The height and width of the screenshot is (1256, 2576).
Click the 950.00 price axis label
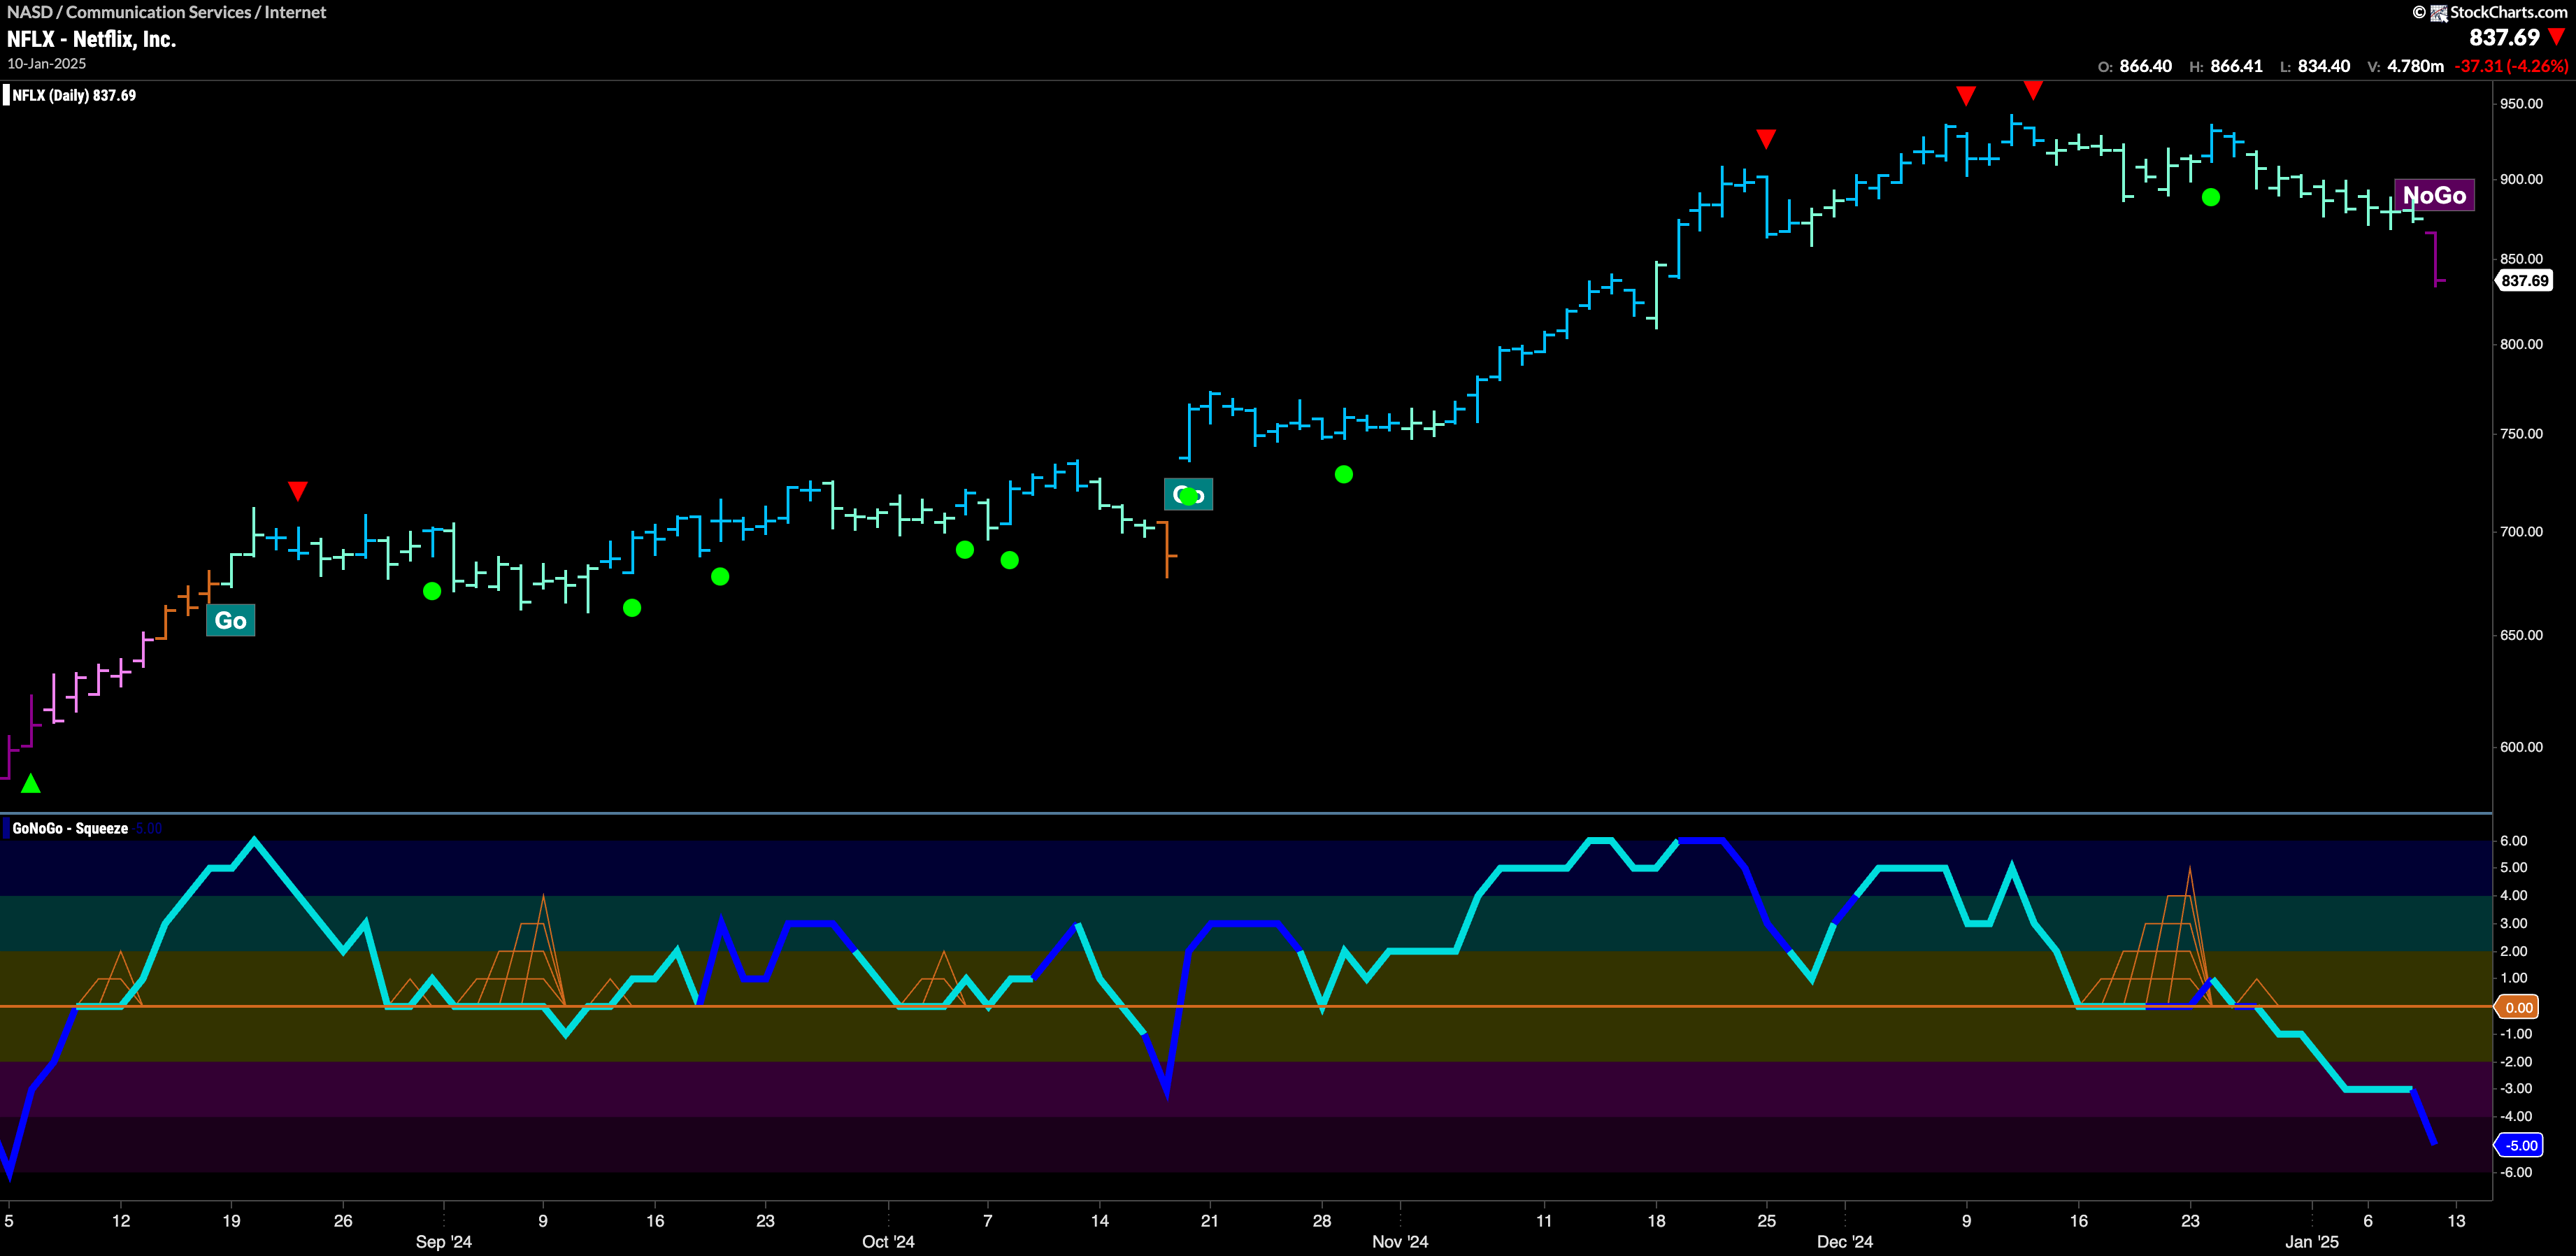(2520, 104)
